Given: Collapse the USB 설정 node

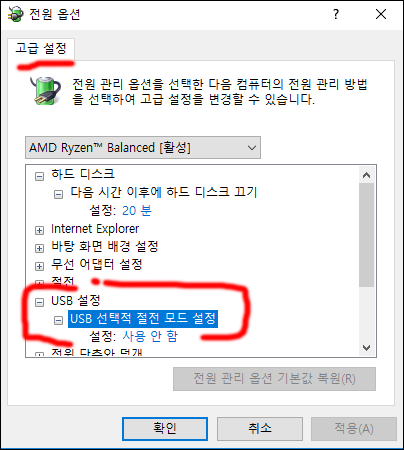Looking at the screenshot, I should [39, 302].
